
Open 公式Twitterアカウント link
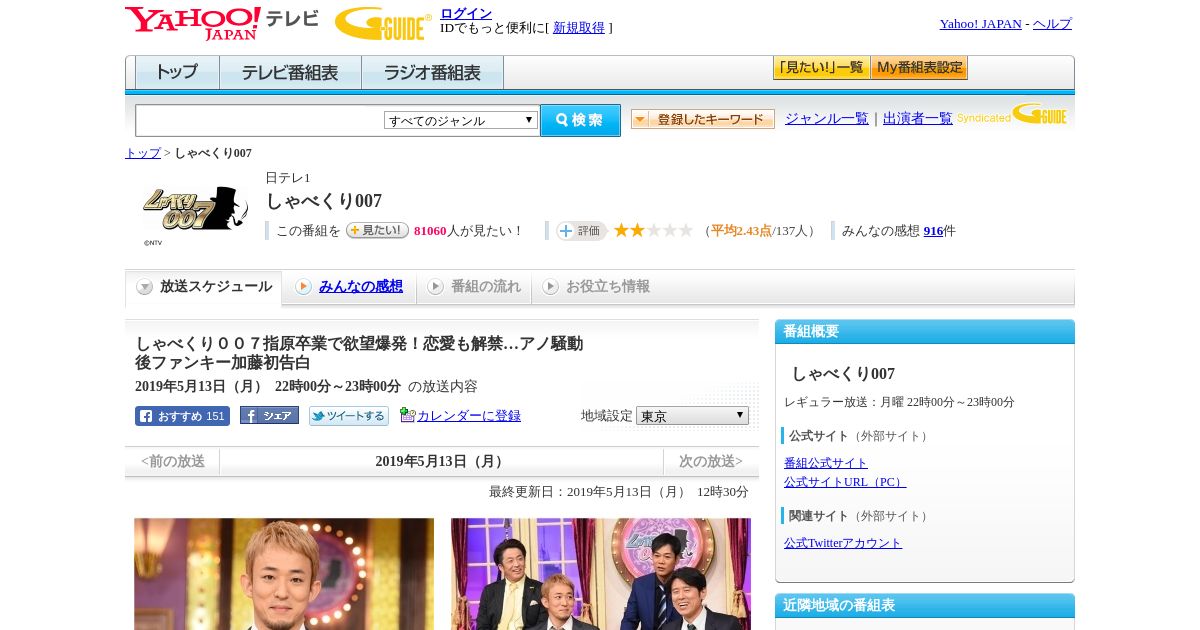843,543
